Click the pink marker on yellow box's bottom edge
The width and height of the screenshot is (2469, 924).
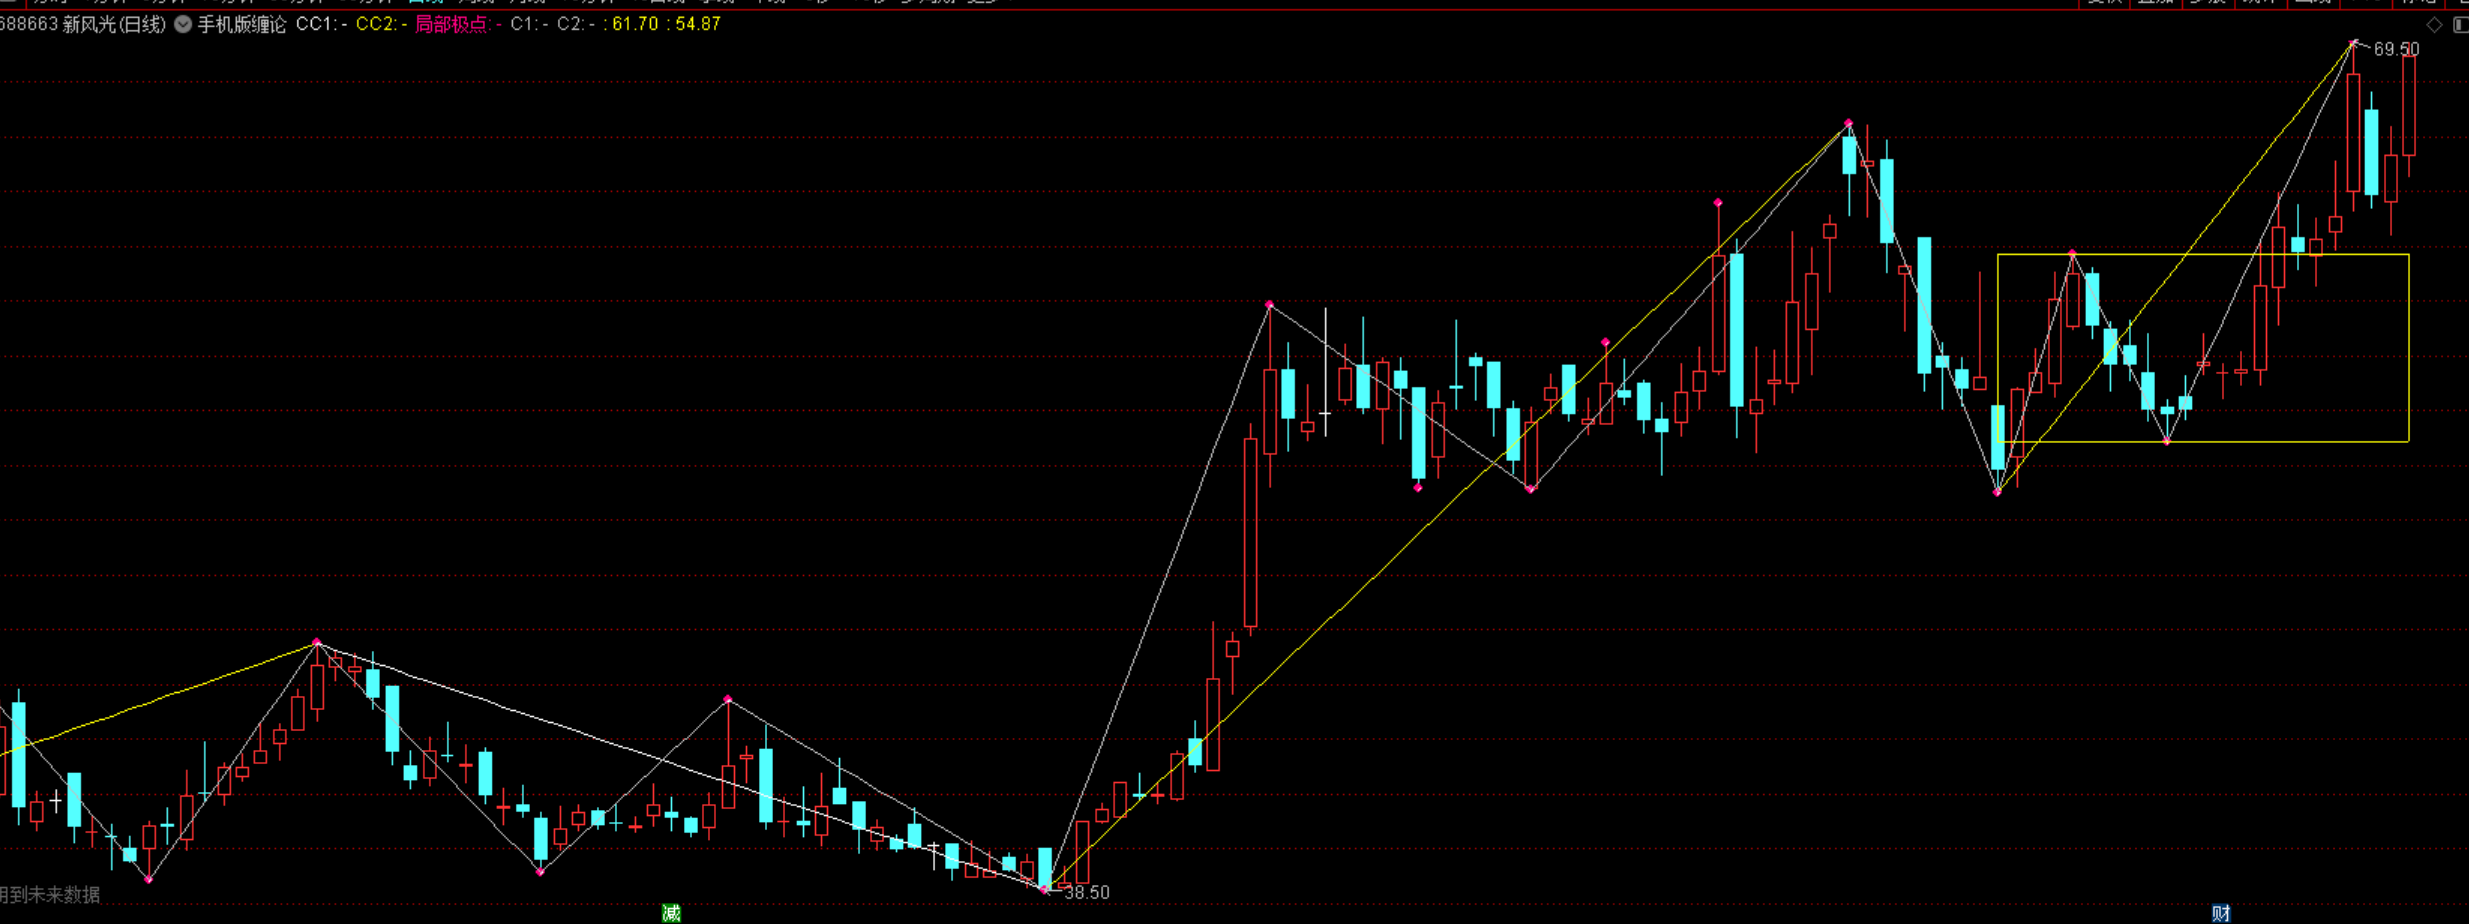coord(2167,441)
